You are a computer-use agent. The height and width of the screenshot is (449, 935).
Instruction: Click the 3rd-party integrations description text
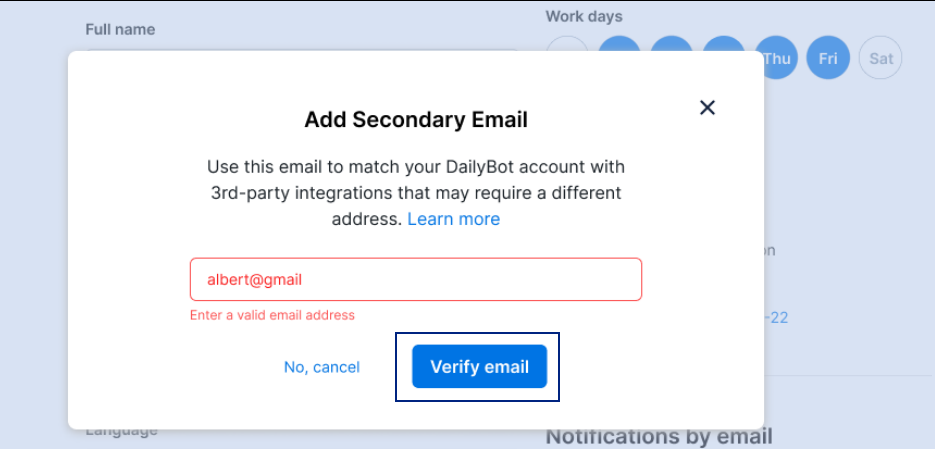pyautogui.click(x=415, y=192)
